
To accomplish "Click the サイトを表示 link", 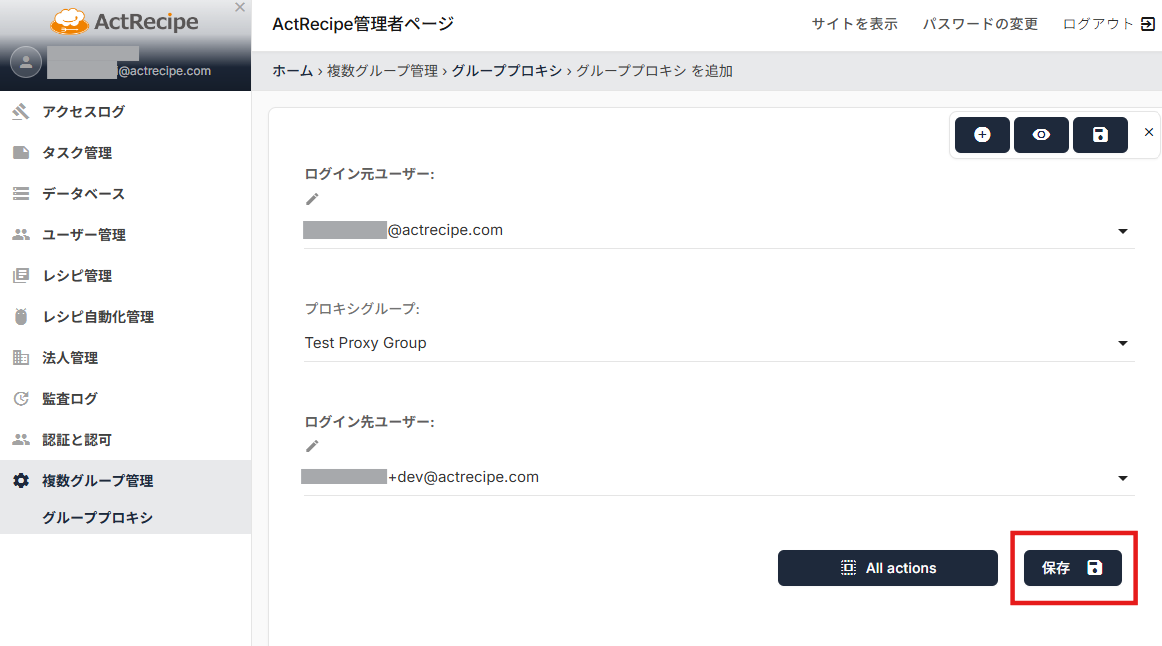I will pyautogui.click(x=854, y=24).
